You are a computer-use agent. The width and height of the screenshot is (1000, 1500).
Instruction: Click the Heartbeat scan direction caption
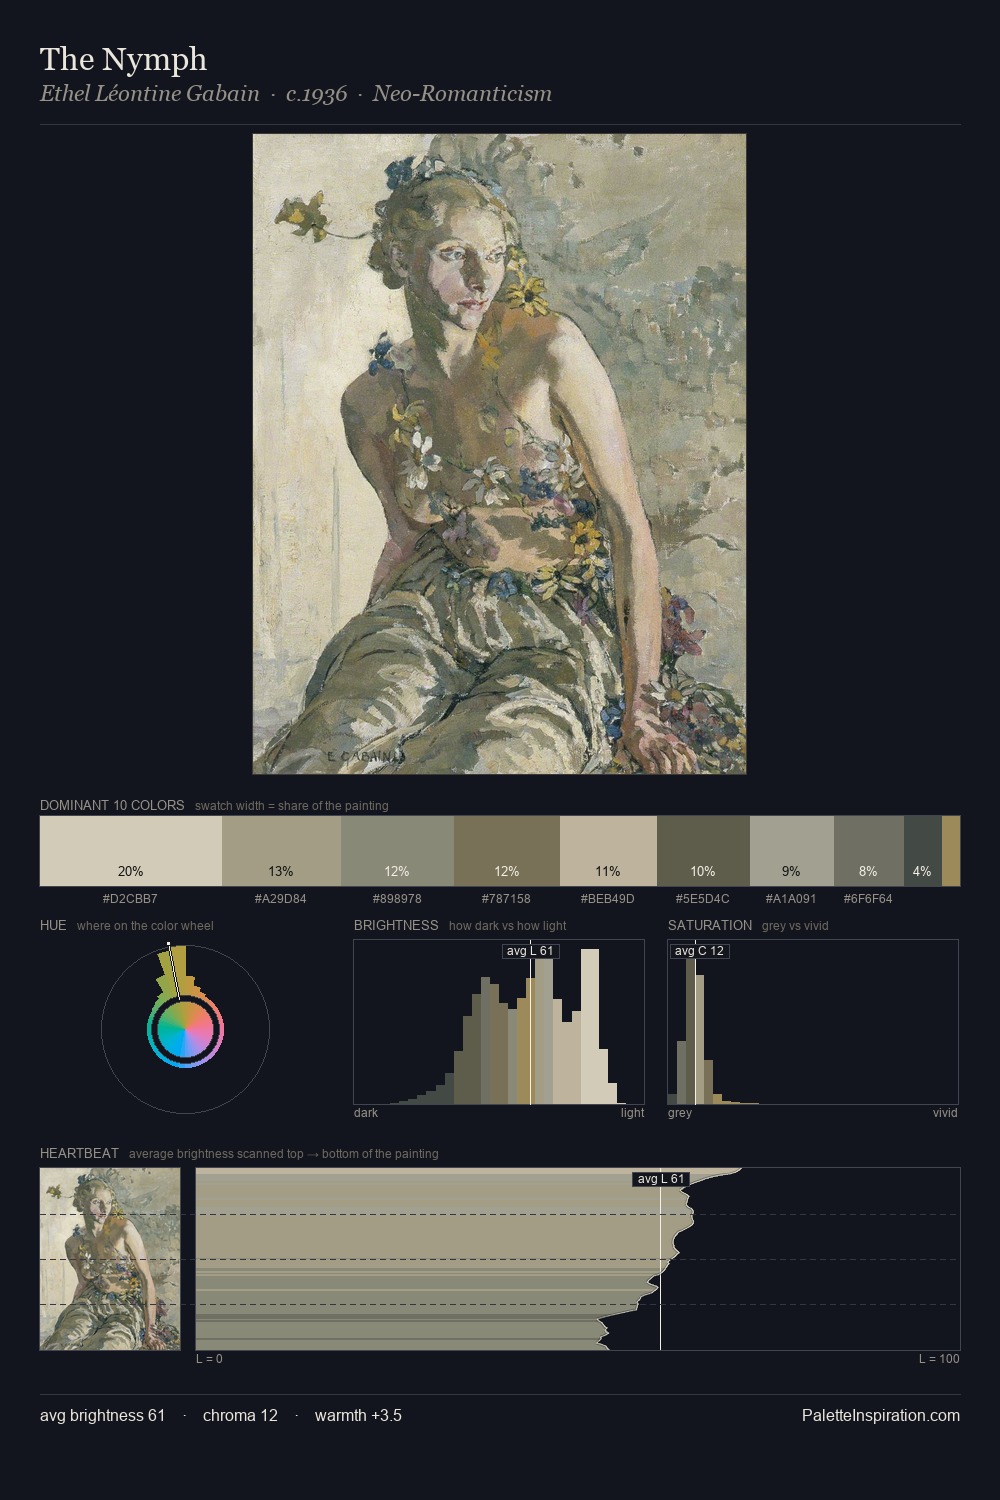(283, 1154)
